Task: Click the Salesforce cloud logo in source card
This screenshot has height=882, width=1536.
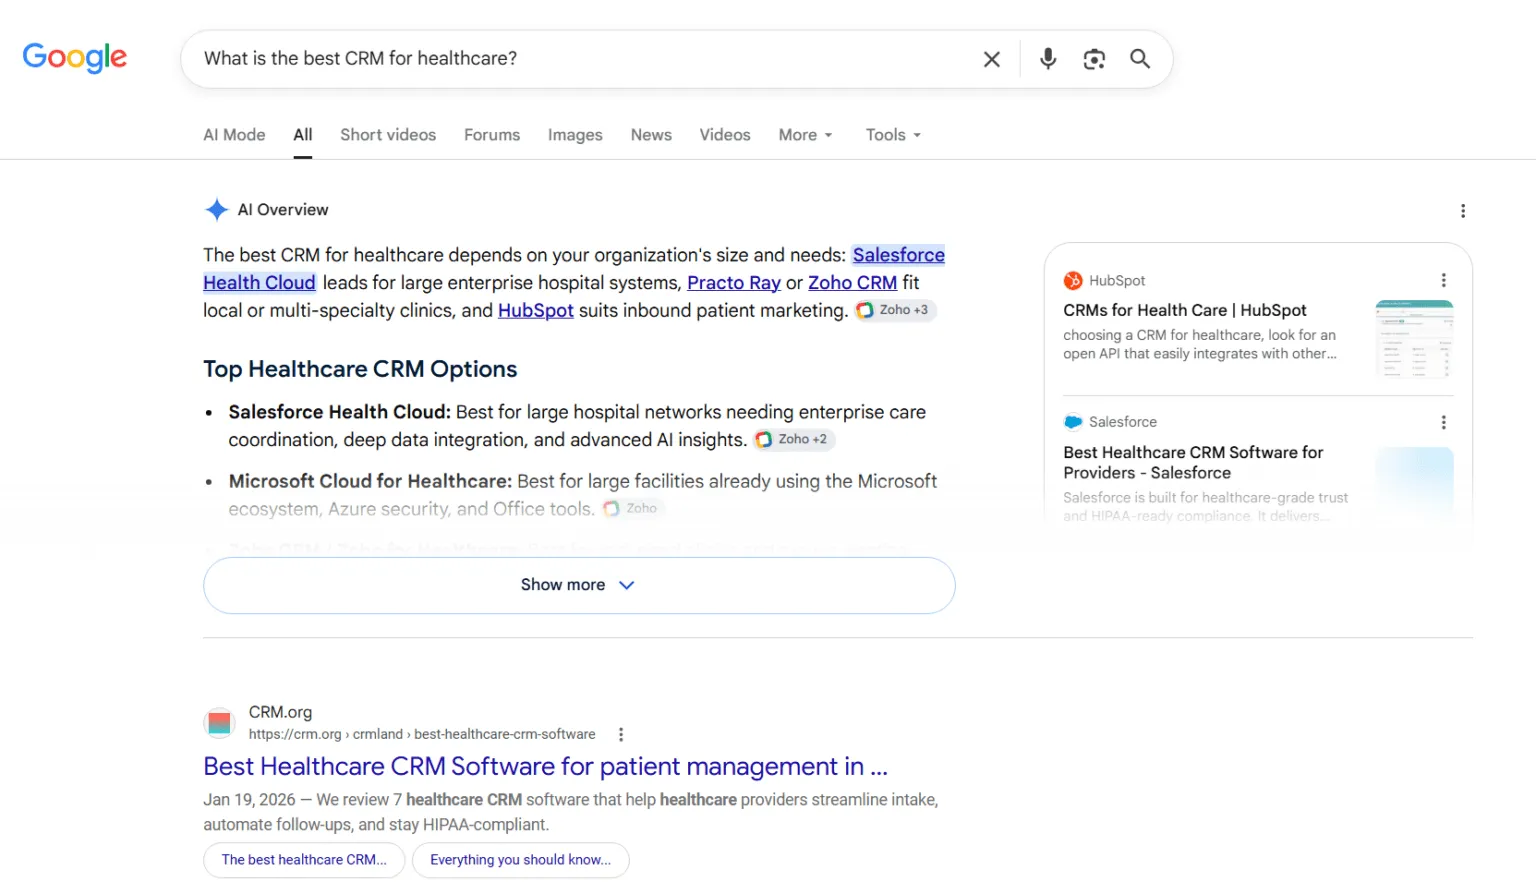Action: point(1073,422)
